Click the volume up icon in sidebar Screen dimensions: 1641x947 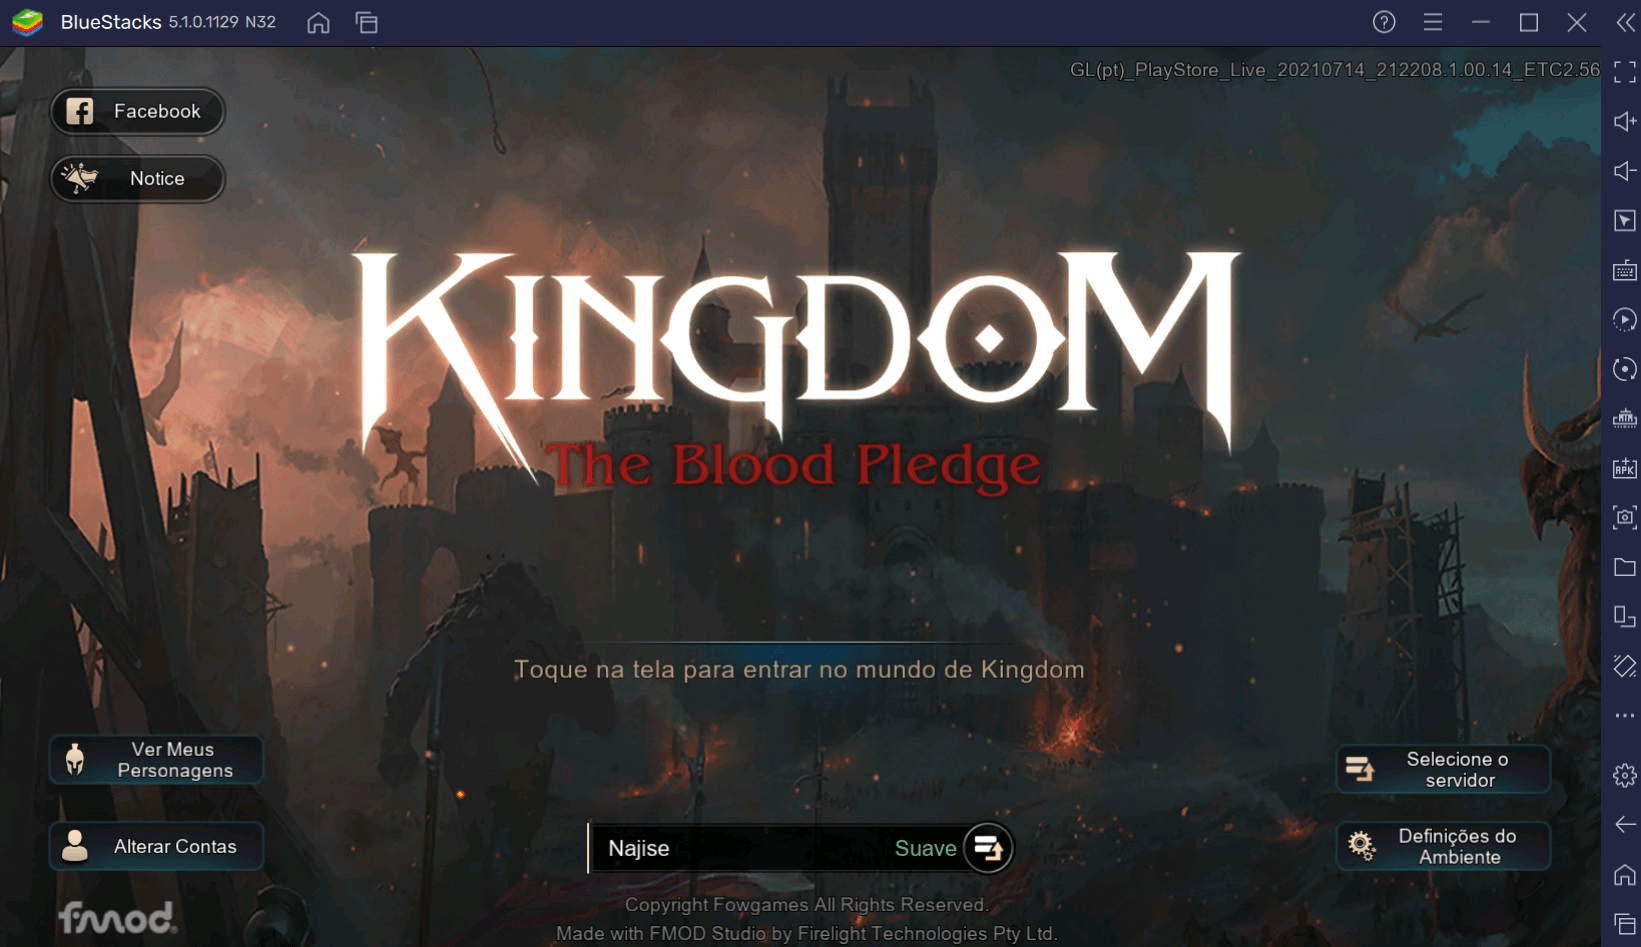1625,121
